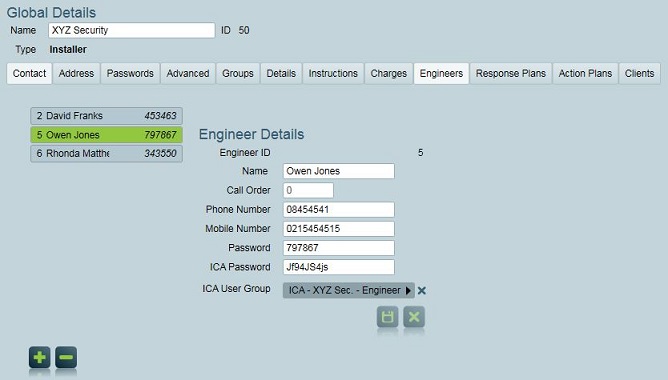
Task: Click the Type value Installer
Action: [68, 49]
